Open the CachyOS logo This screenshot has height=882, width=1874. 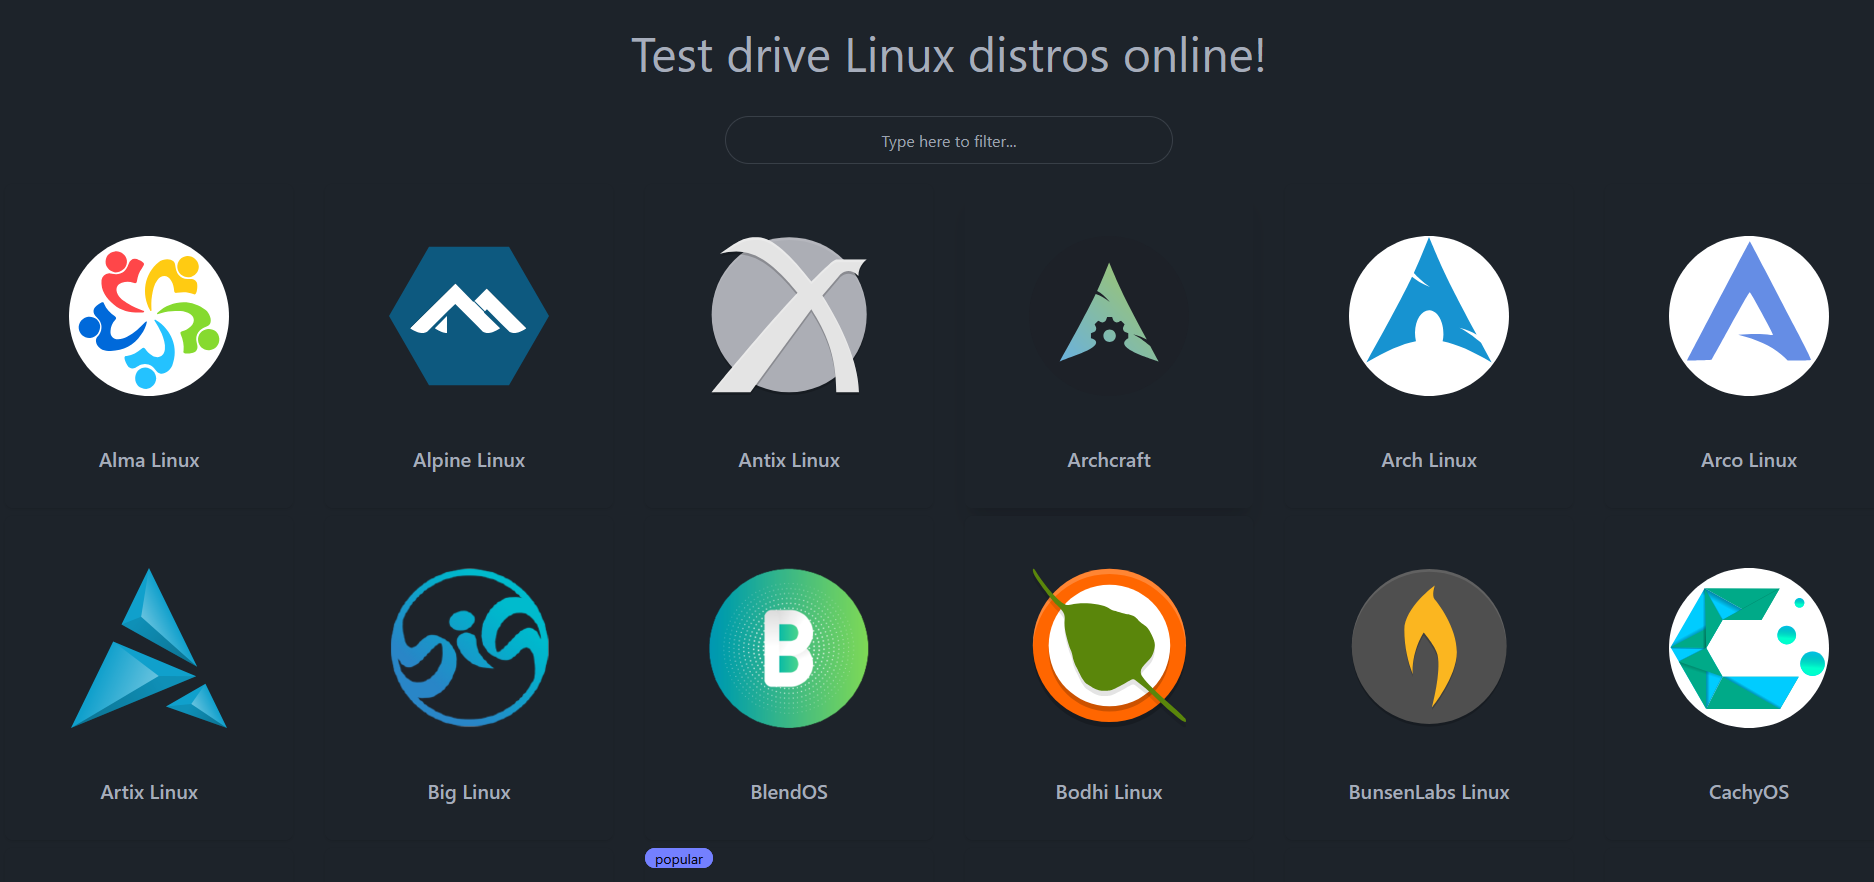[1749, 648]
